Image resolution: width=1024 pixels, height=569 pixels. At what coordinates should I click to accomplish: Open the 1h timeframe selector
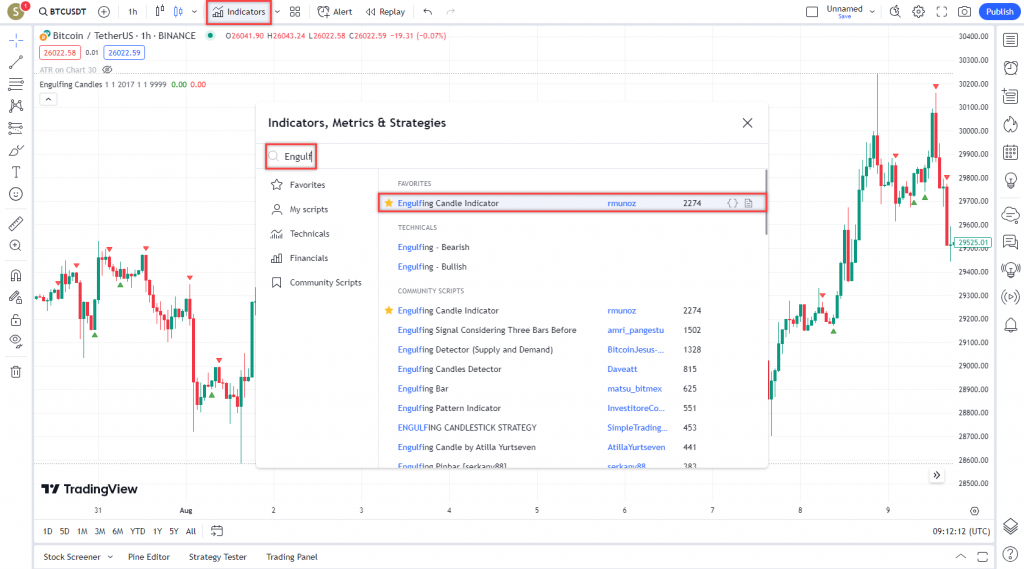click(x=133, y=12)
